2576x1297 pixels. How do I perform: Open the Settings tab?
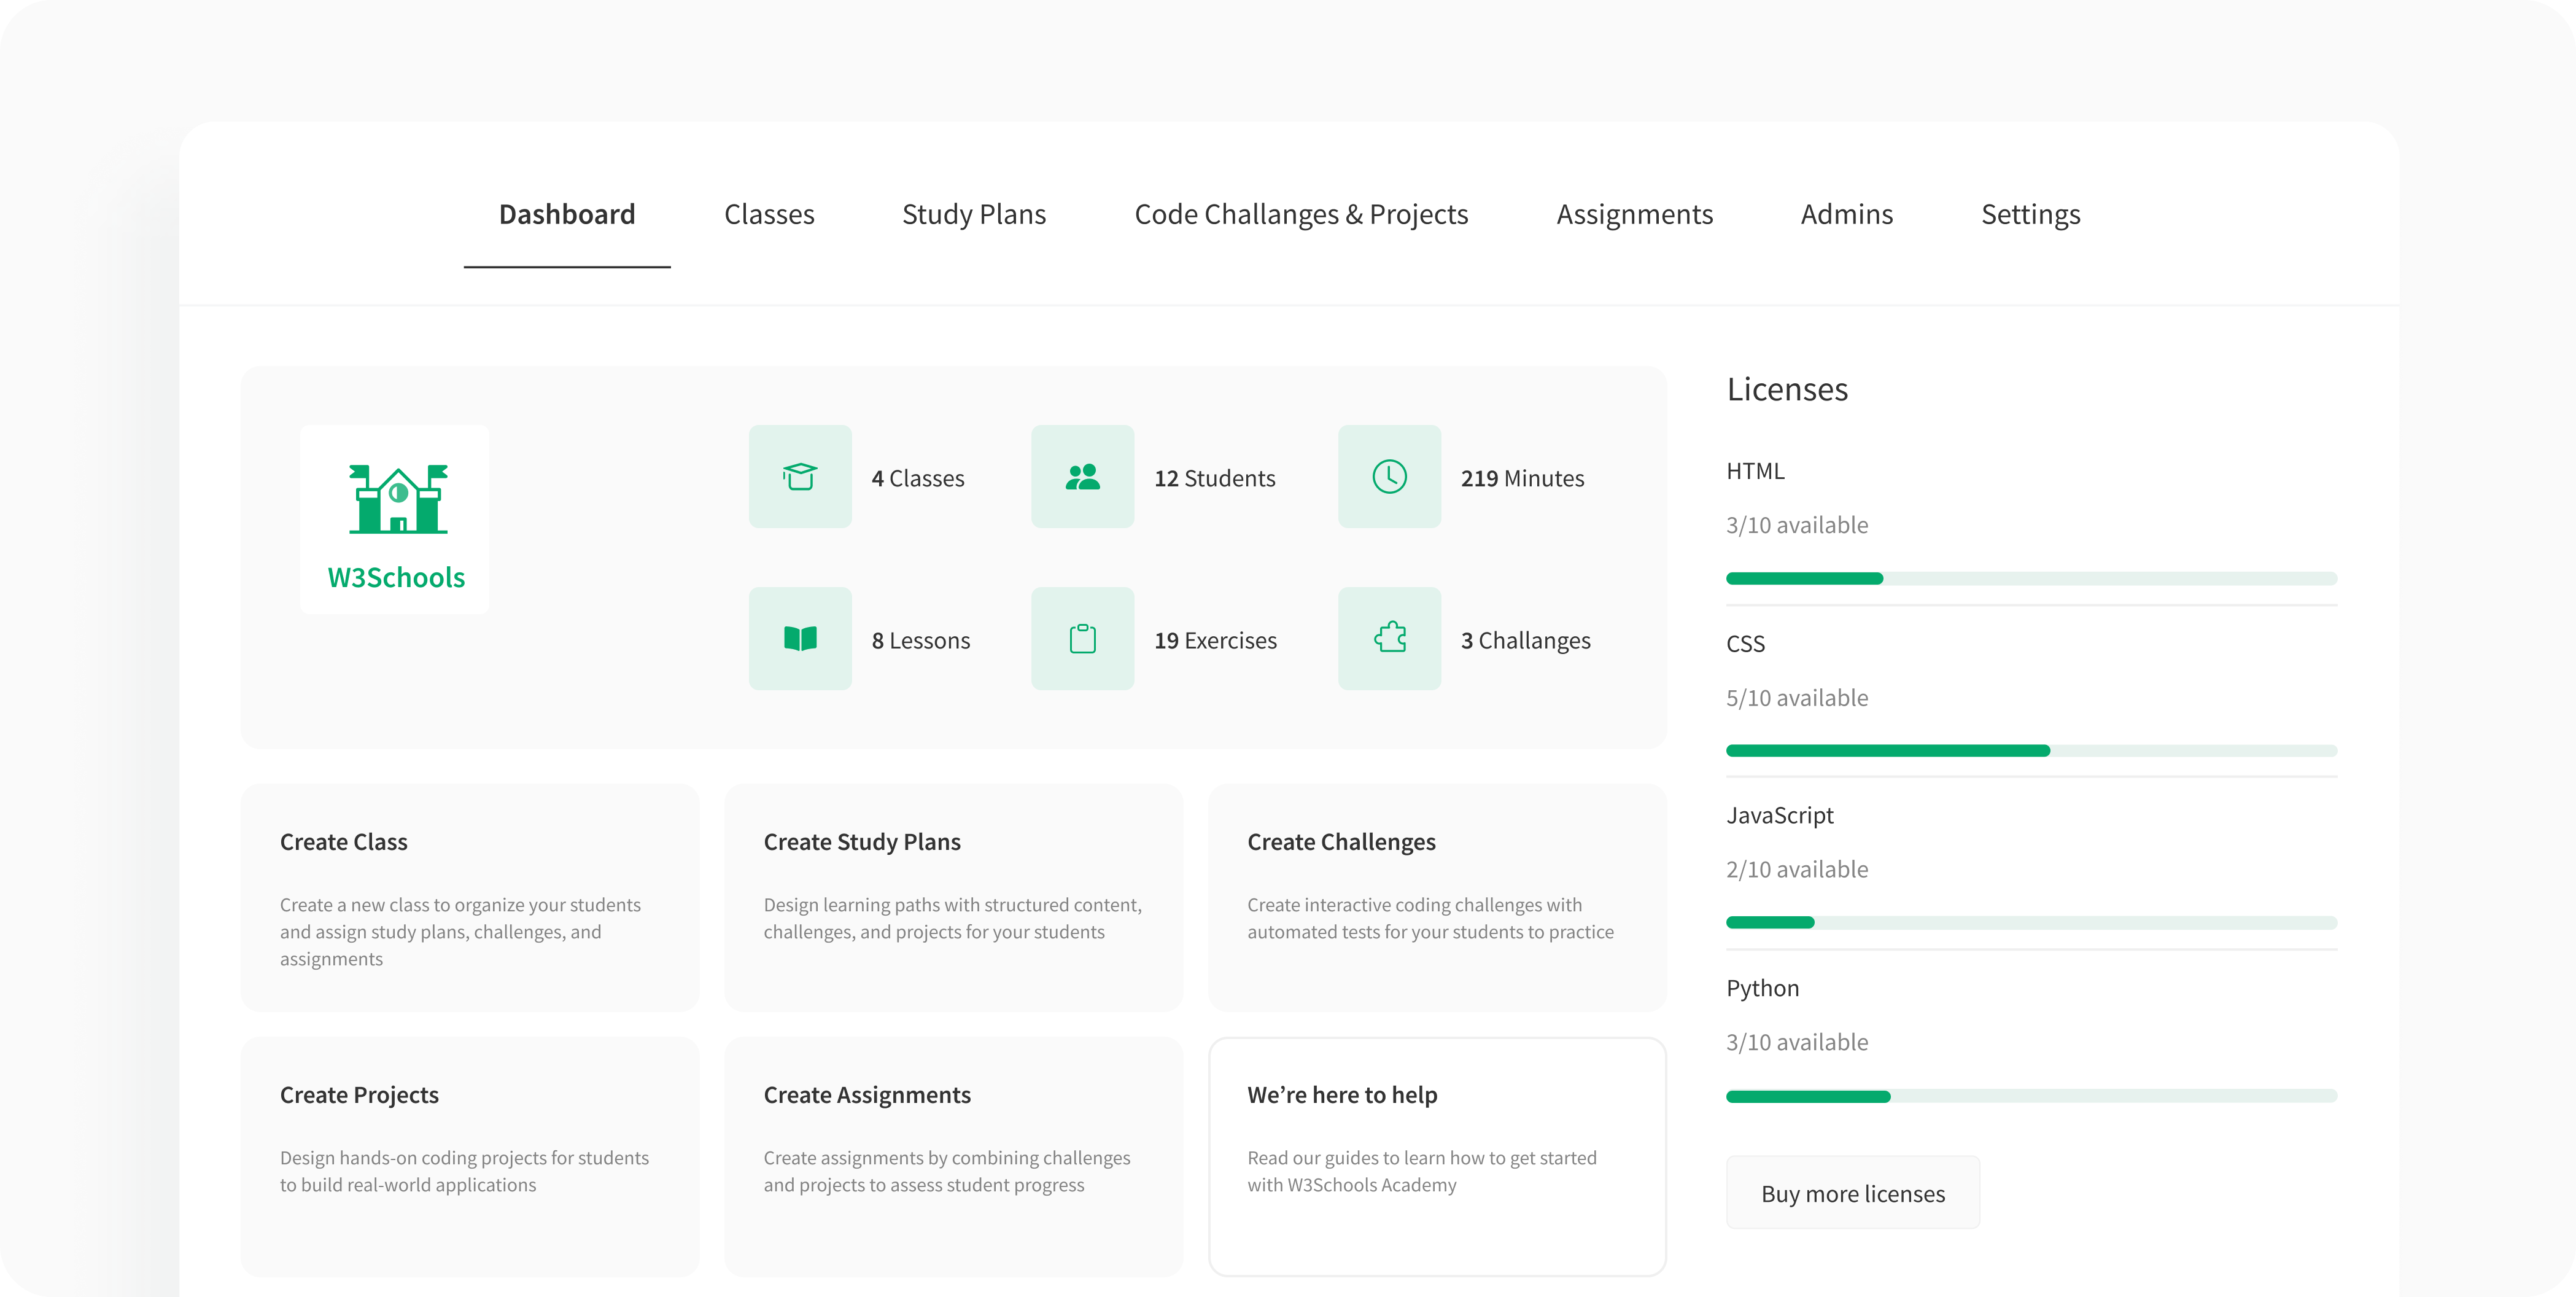(x=2030, y=214)
